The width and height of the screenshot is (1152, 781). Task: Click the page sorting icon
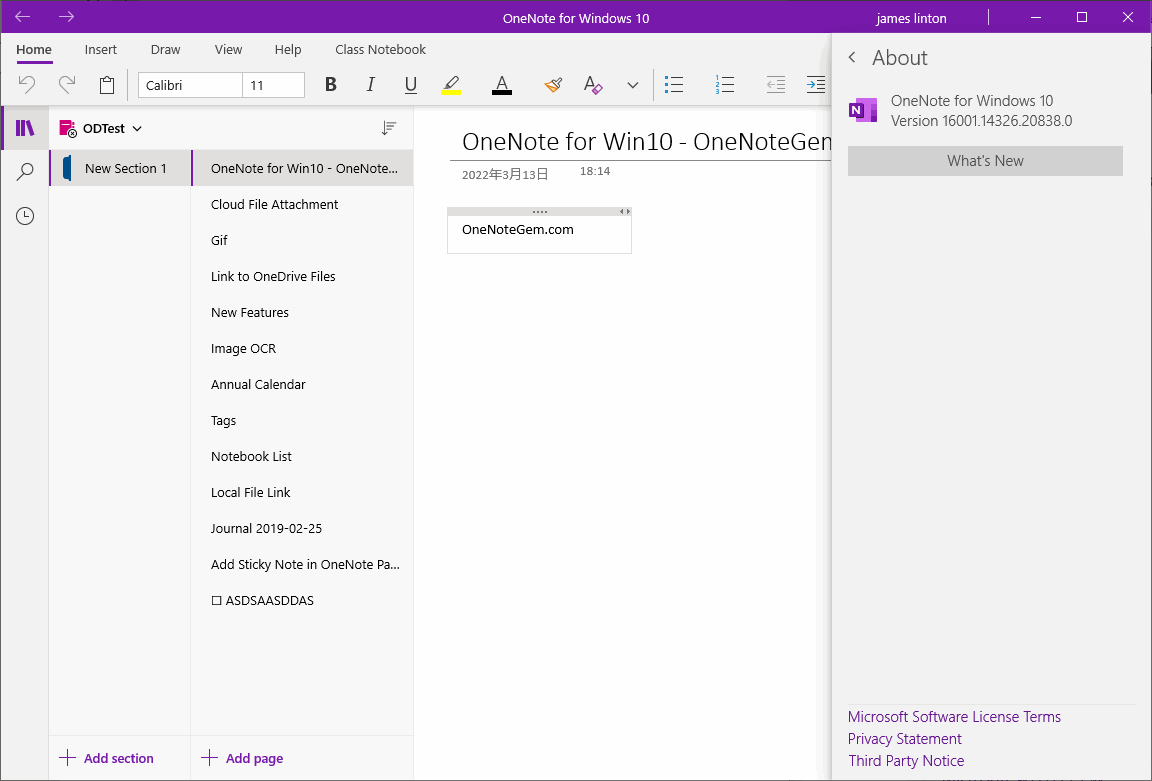(x=389, y=128)
